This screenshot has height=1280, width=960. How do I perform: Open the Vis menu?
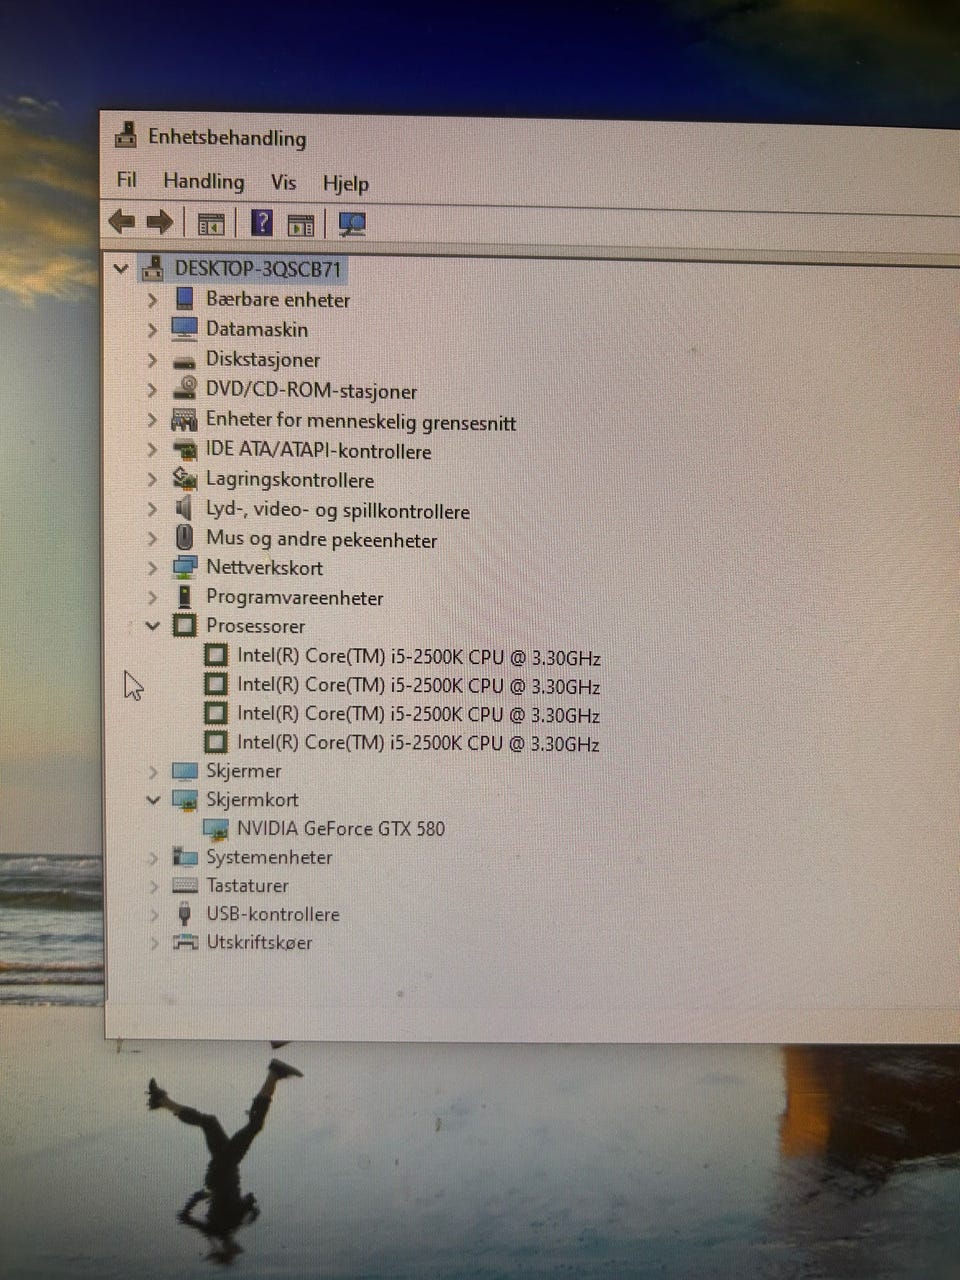tap(283, 182)
